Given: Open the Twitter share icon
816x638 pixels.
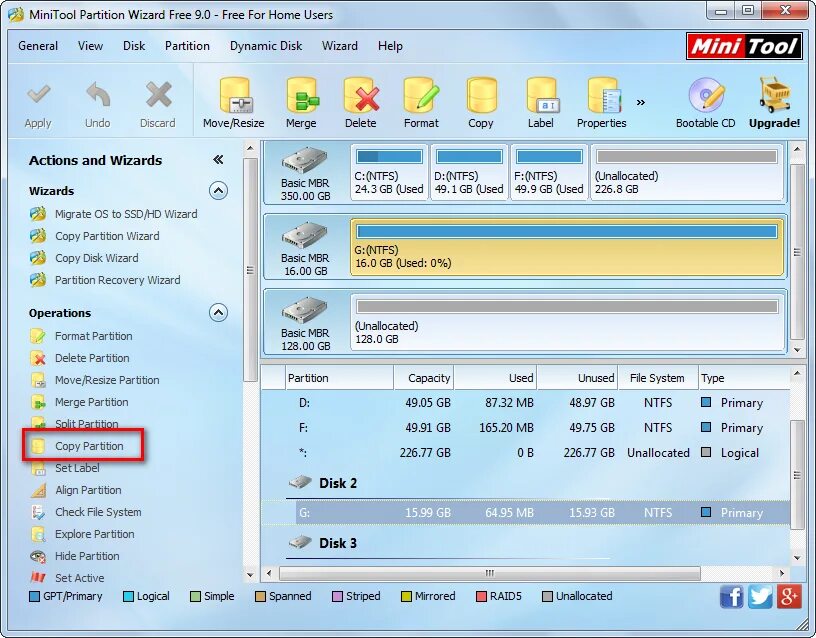Looking at the screenshot, I should pyautogui.click(x=760, y=596).
